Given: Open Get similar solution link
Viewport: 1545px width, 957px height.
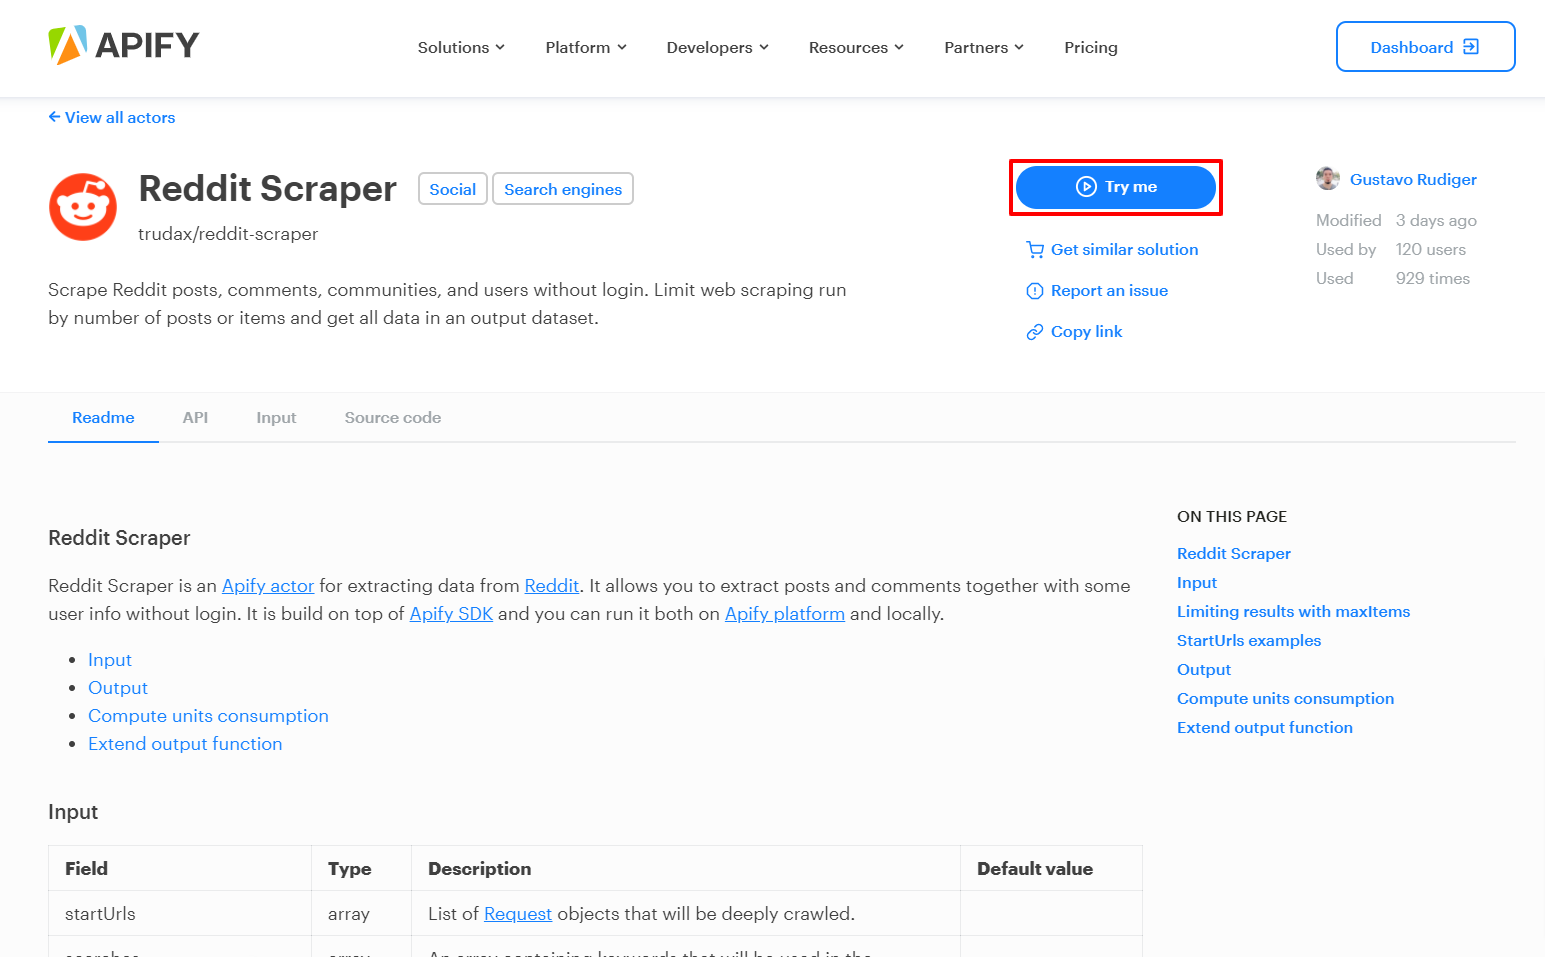Looking at the screenshot, I should [1124, 250].
